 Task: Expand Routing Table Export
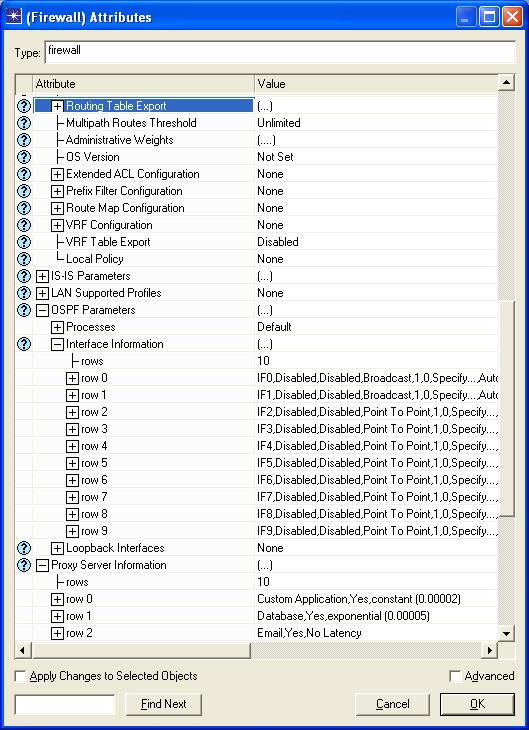pos(57,106)
